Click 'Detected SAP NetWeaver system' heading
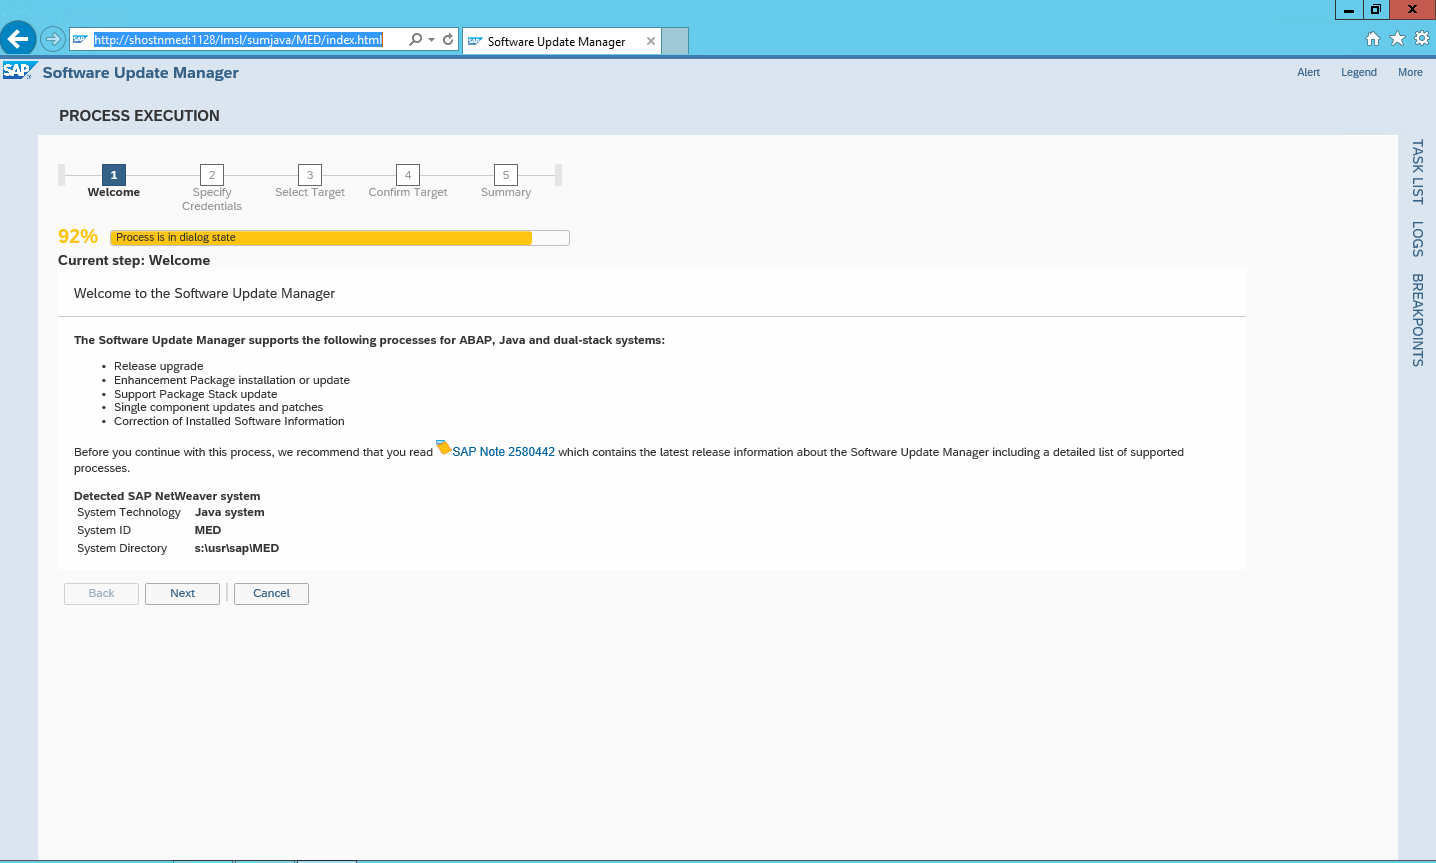This screenshot has height=863, width=1436. pyautogui.click(x=167, y=496)
